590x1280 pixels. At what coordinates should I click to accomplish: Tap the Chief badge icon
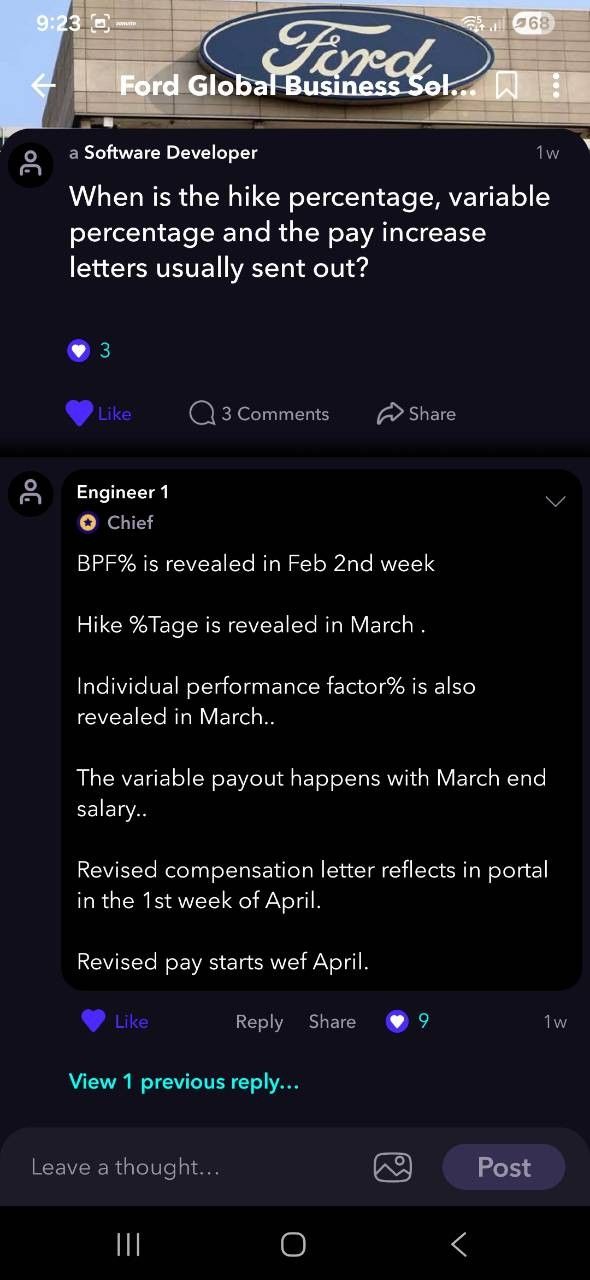pyautogui.click(x=87, y=522)
